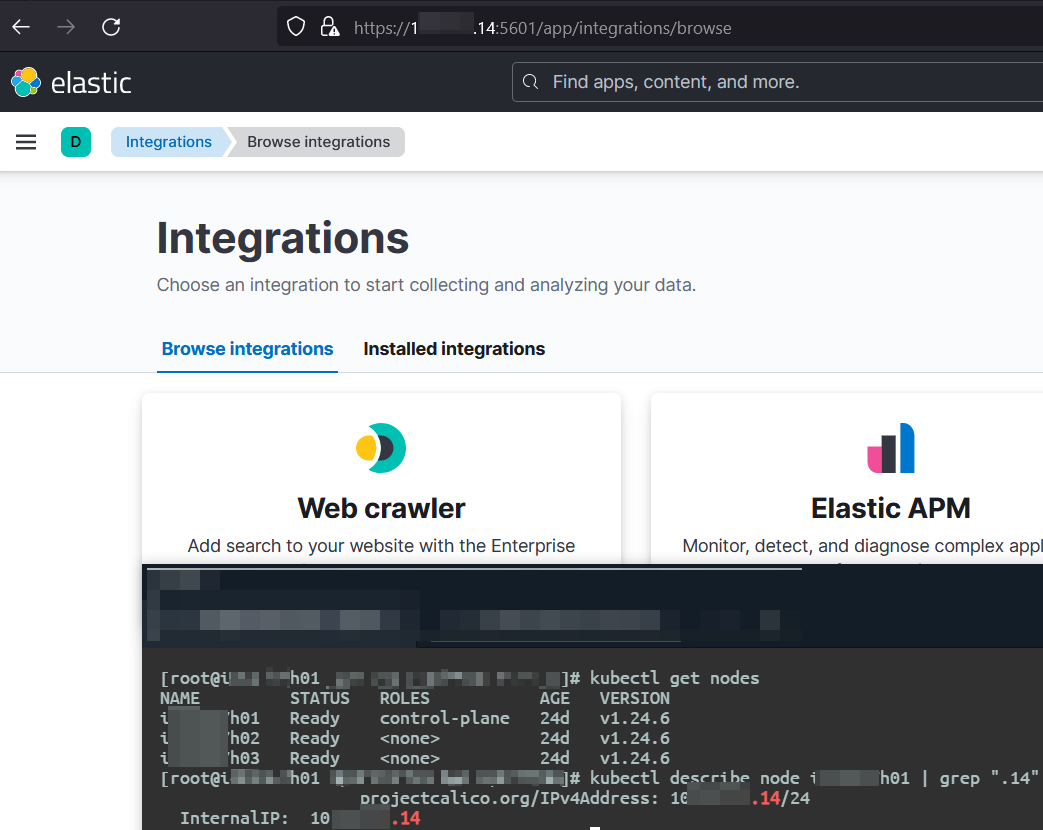1043x830 pixels.
Task: Click the Integrations breadcrumb
Action: point(168,142)
